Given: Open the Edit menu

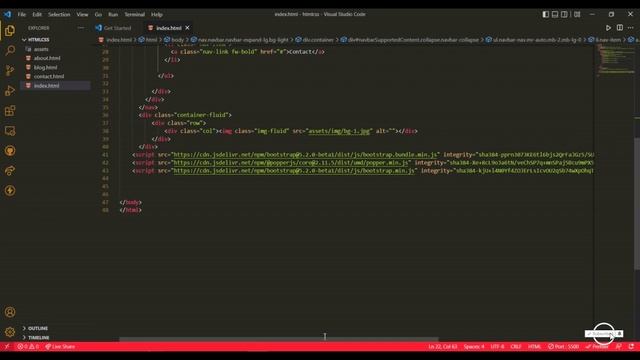Looking at the screenshot, I should 37,14.
